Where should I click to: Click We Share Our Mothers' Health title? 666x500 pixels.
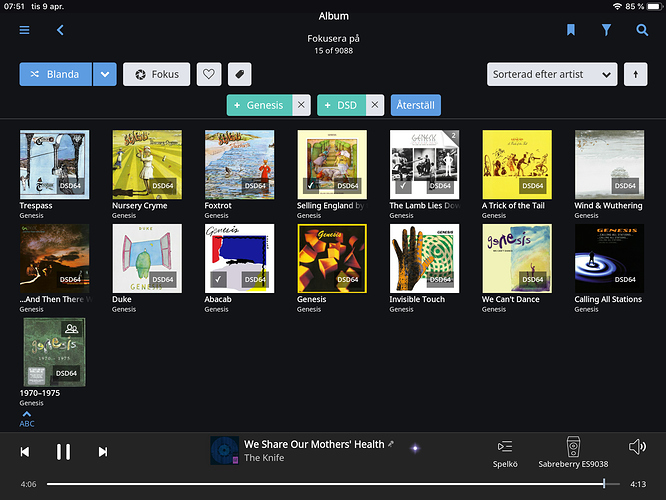[314, 444]
